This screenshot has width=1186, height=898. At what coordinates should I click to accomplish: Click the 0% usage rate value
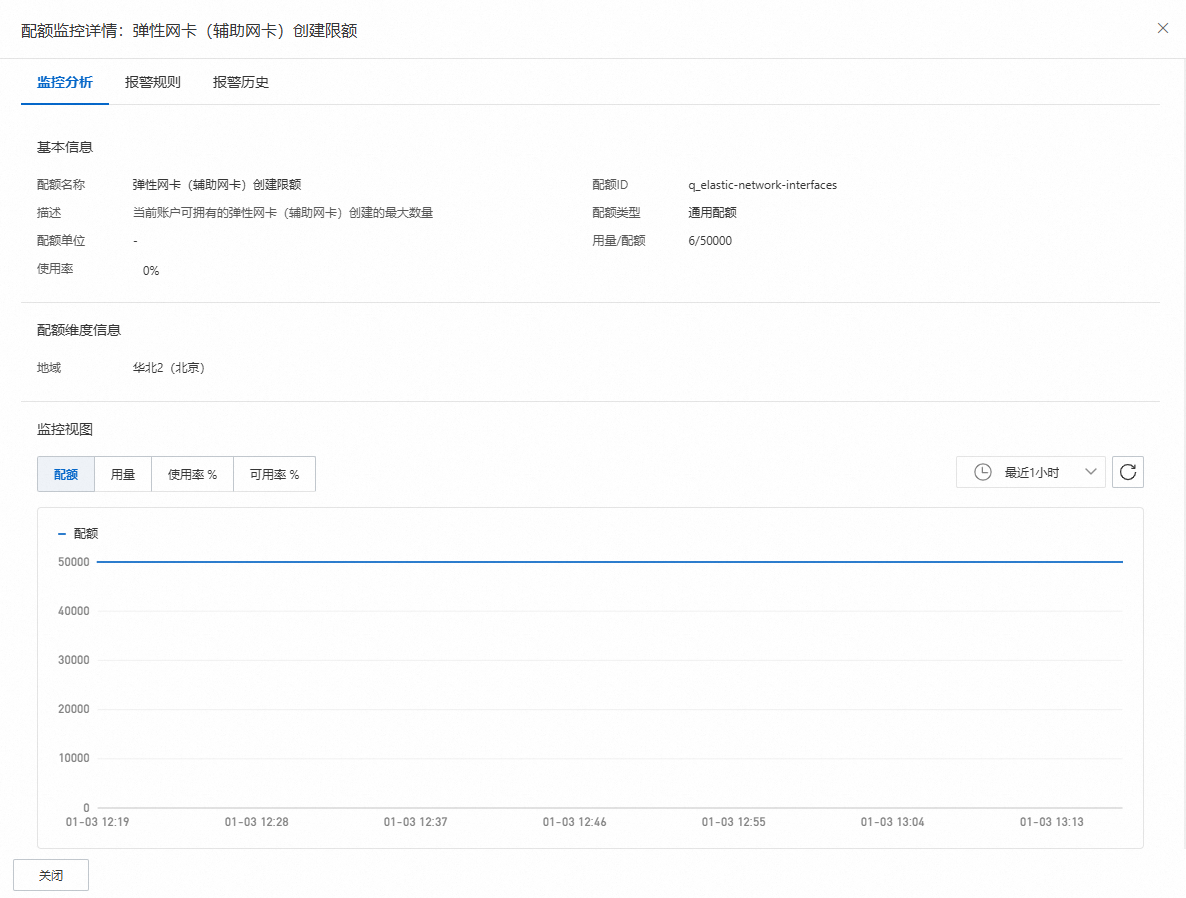tap(151, 271)
